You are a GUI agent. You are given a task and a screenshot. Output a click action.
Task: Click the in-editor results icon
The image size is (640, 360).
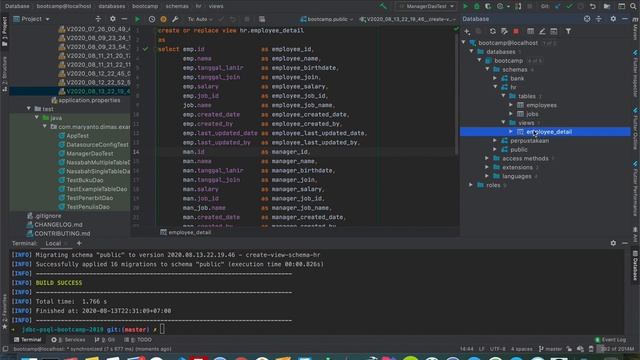[262, 19]
